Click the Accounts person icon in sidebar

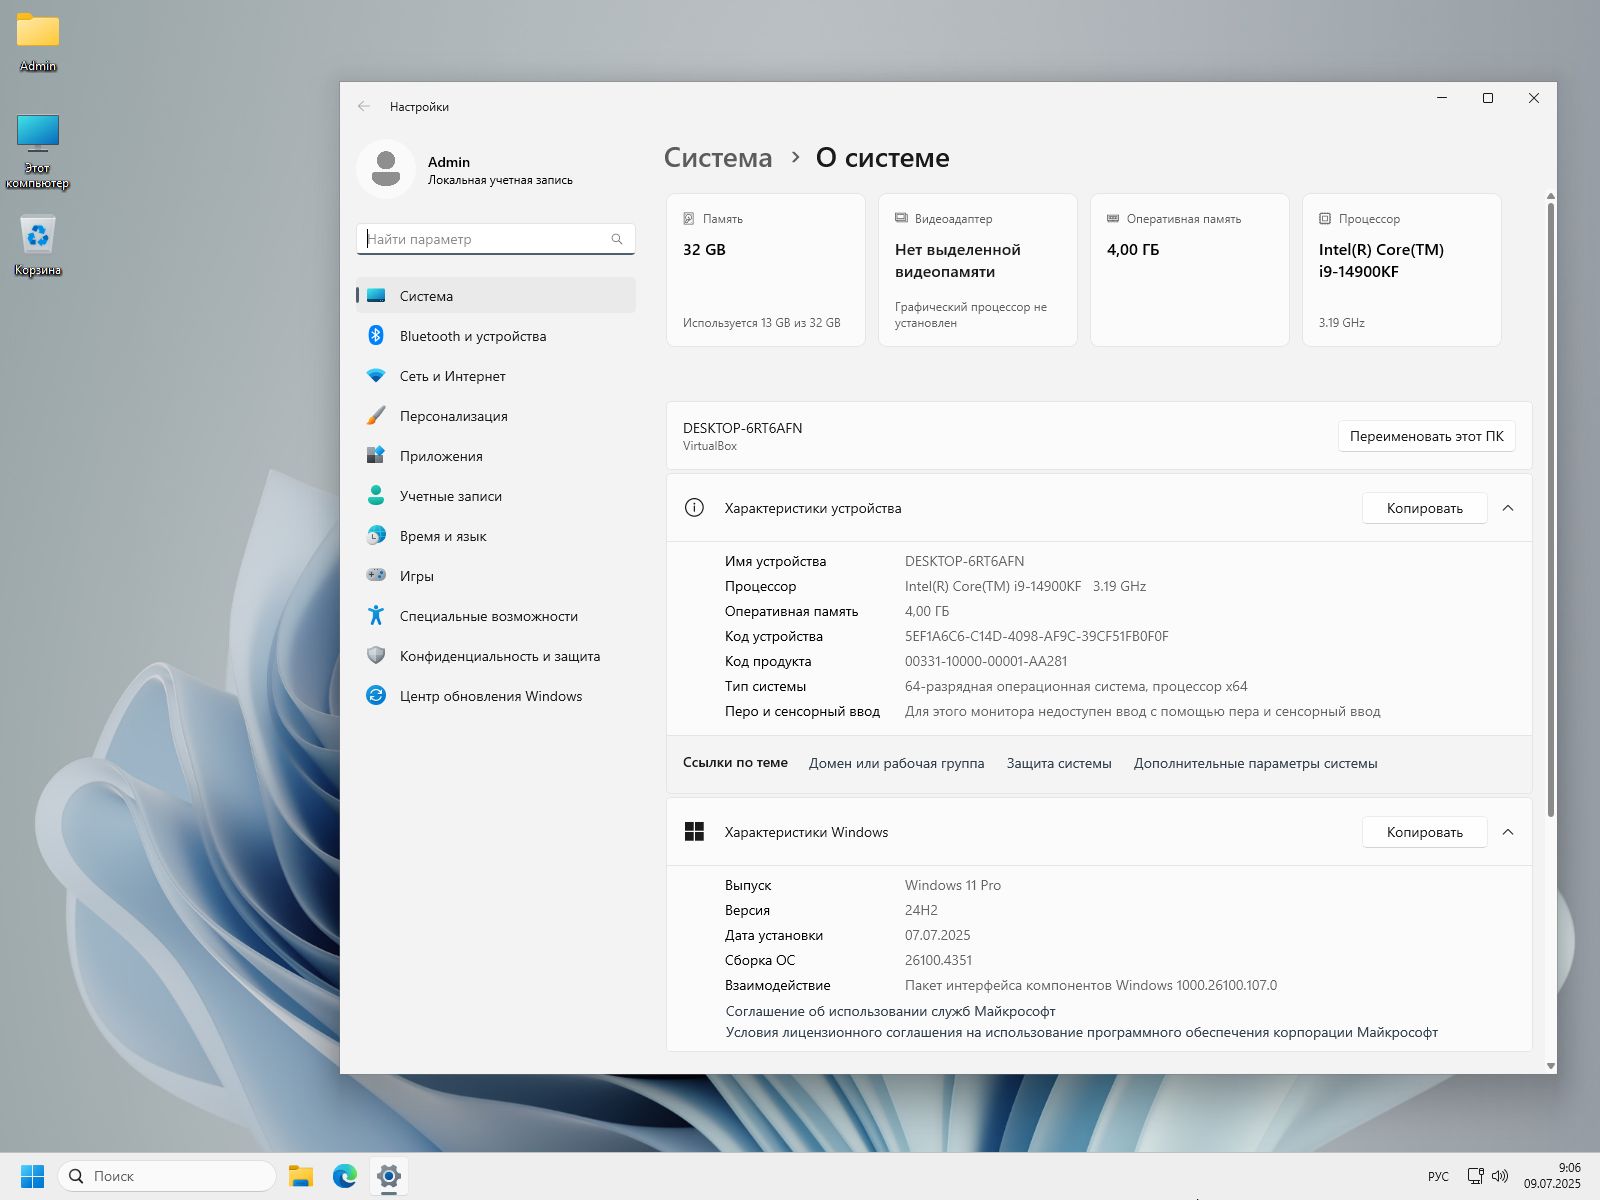click(x=376, y=496)
